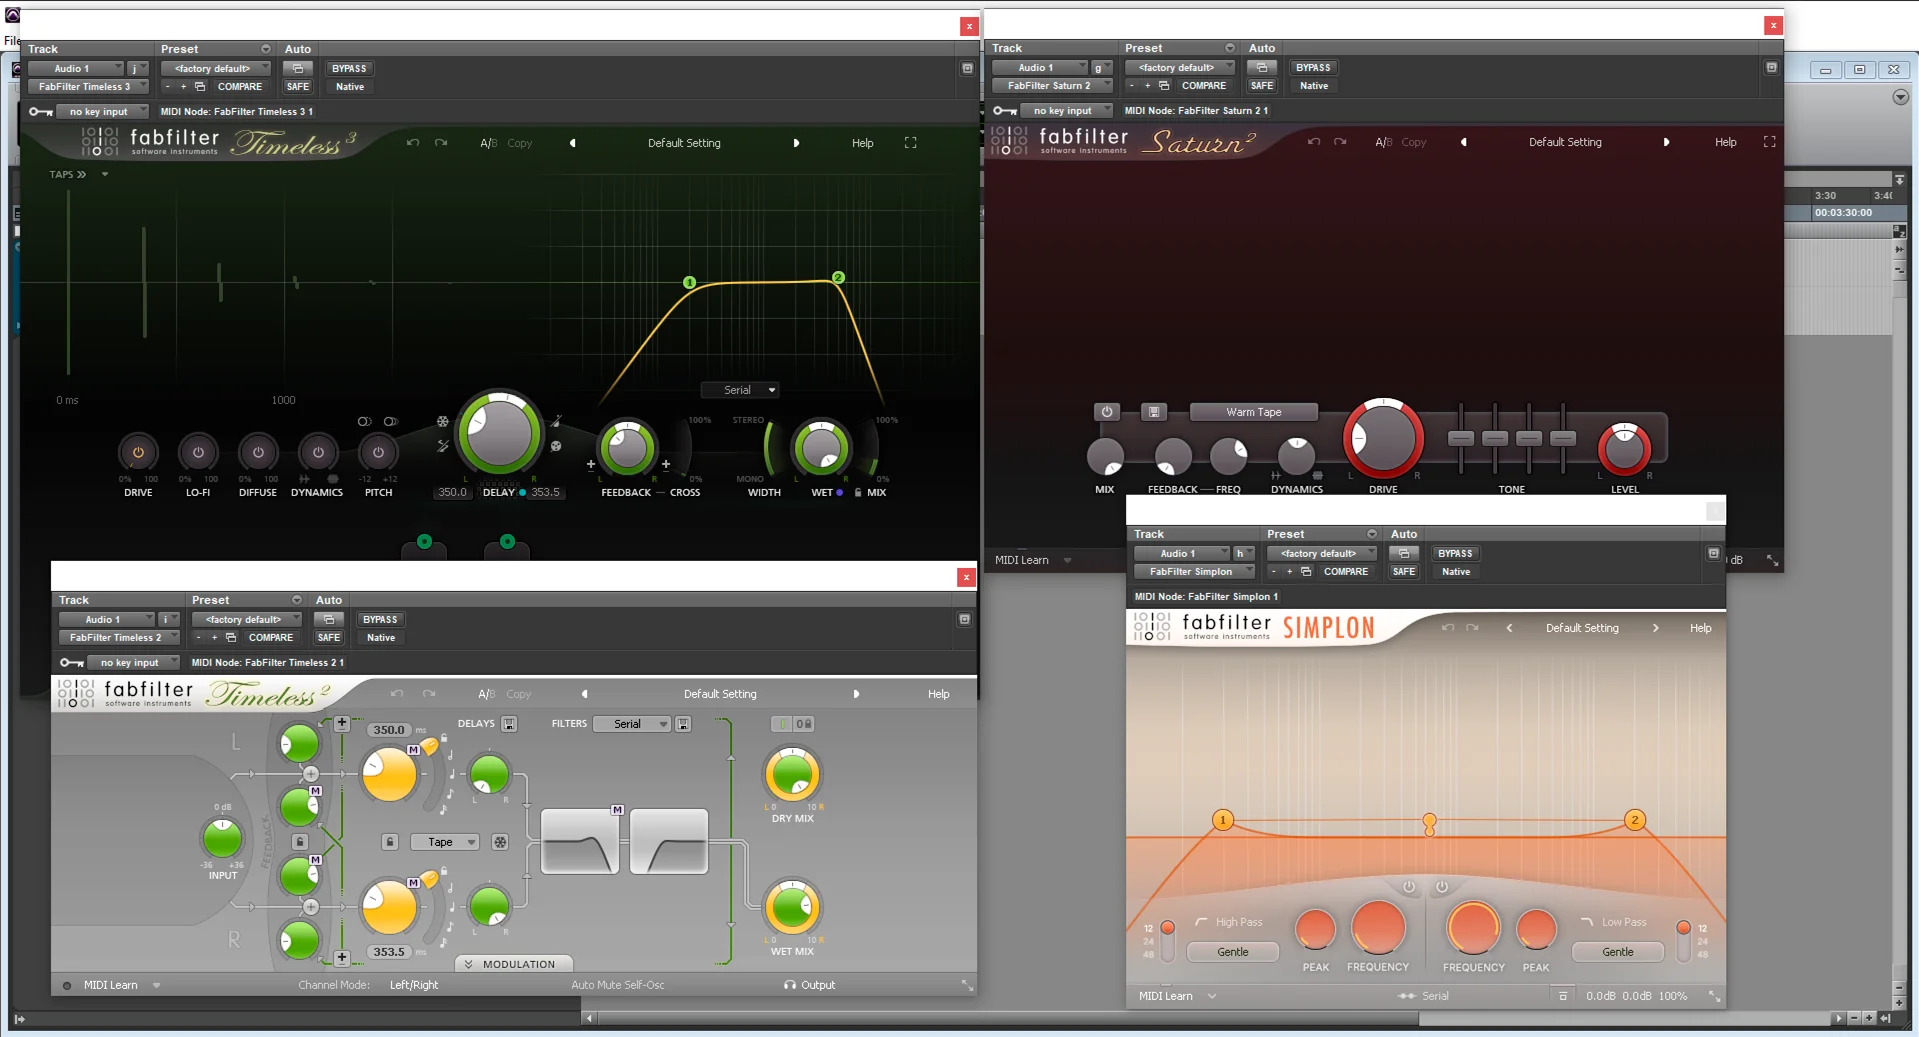This screenshot has width=1919, height=1037.
Task: Click the 350.0 delay time field in Timeless 2
Action: pyautogui.click(x=389, y=730)
